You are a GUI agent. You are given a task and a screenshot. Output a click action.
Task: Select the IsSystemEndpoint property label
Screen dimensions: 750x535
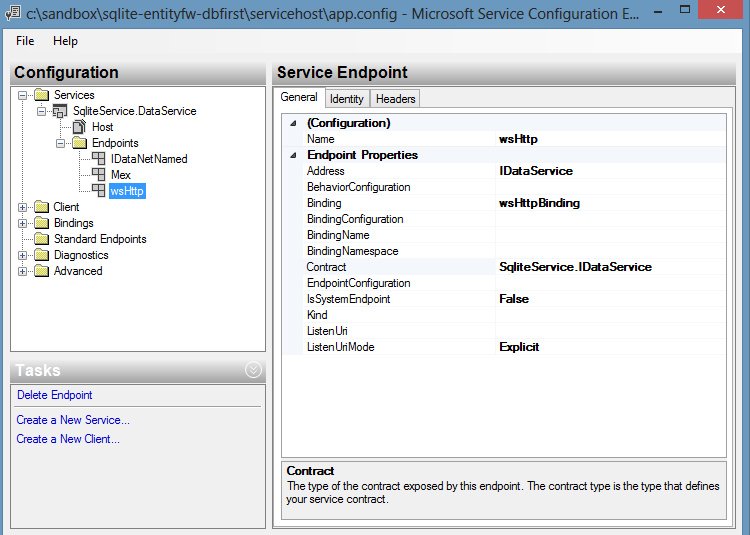[348, 299]
